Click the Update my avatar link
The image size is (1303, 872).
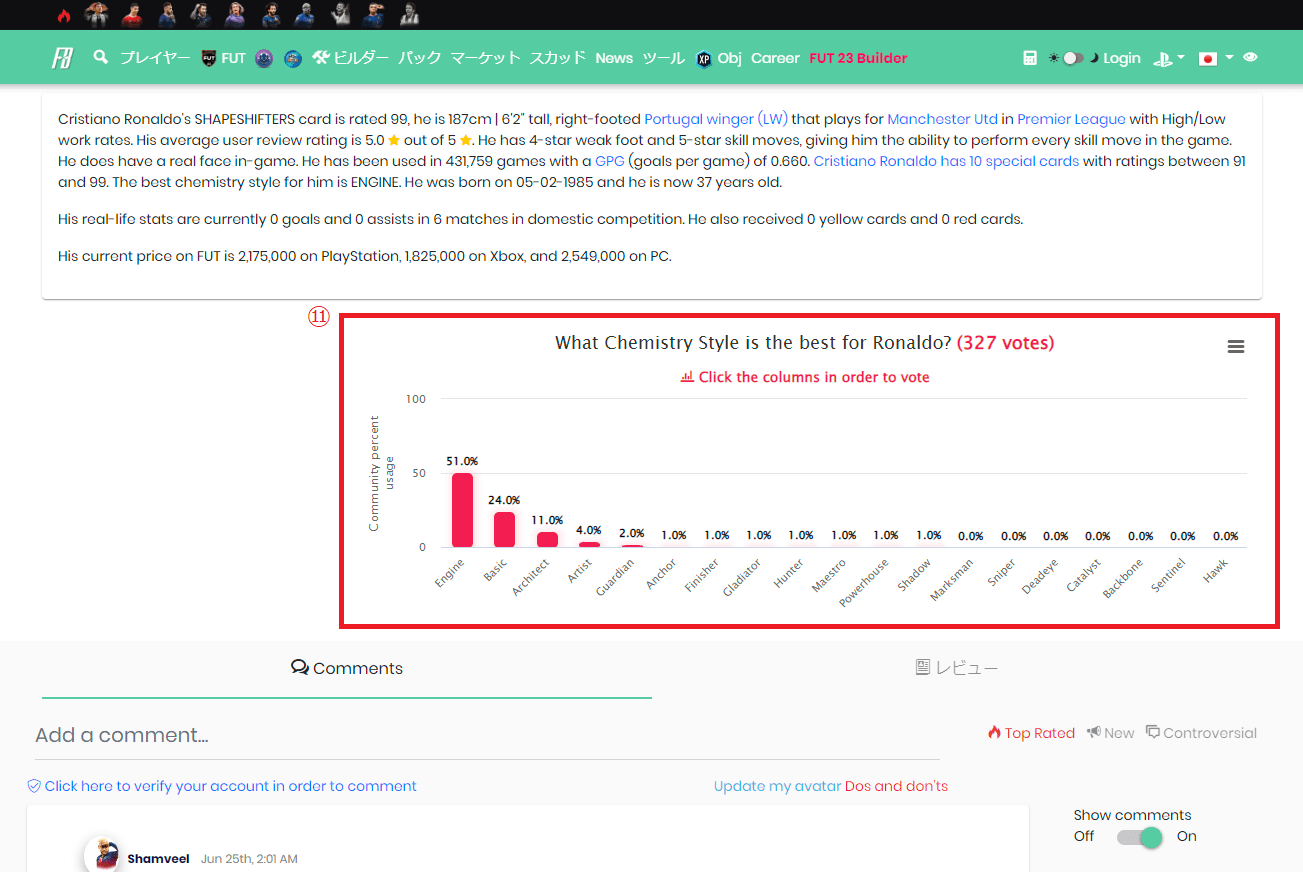[777, 786]
